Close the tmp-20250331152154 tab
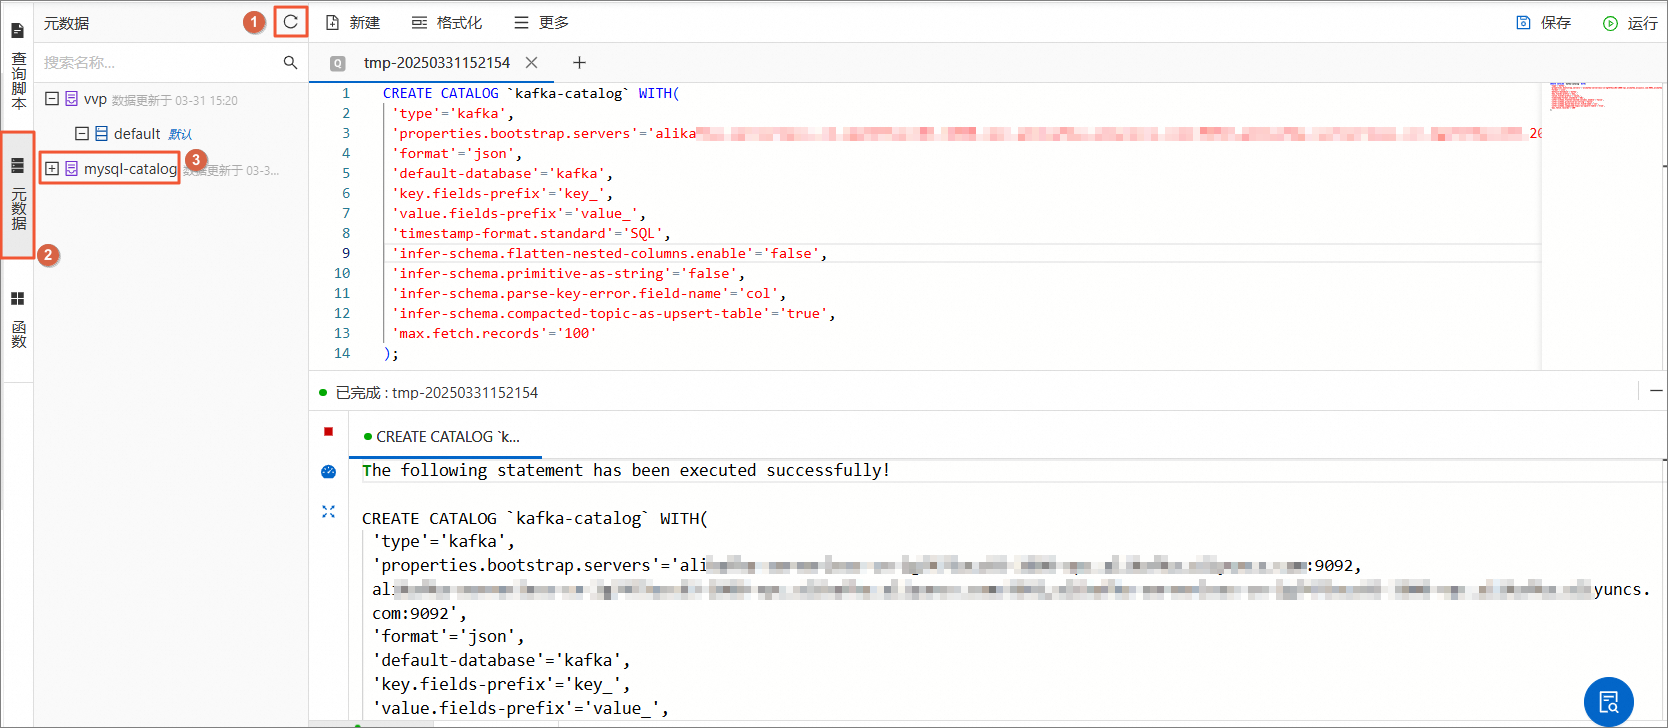1668x728 pixels. [x=532, y=62]
